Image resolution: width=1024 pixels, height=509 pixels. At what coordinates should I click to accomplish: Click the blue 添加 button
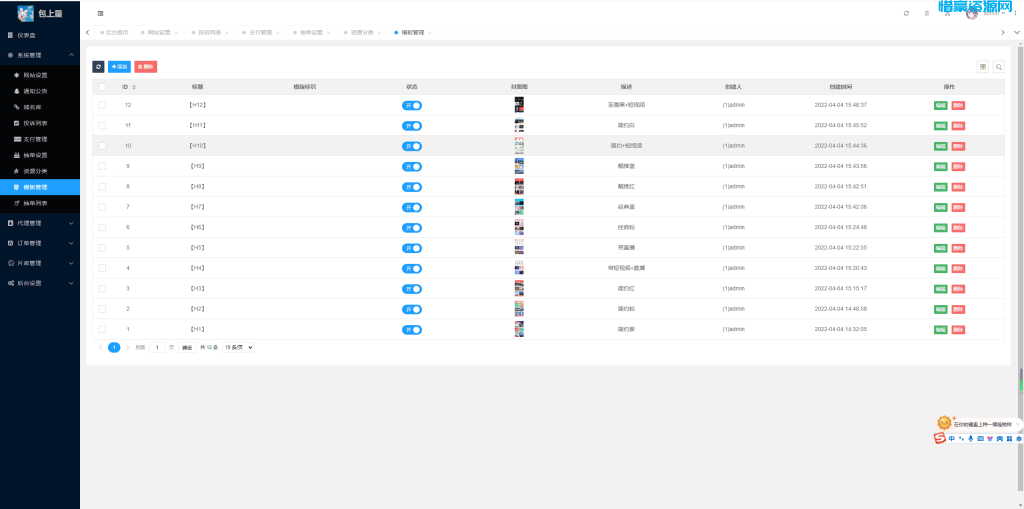coord(119,67)
